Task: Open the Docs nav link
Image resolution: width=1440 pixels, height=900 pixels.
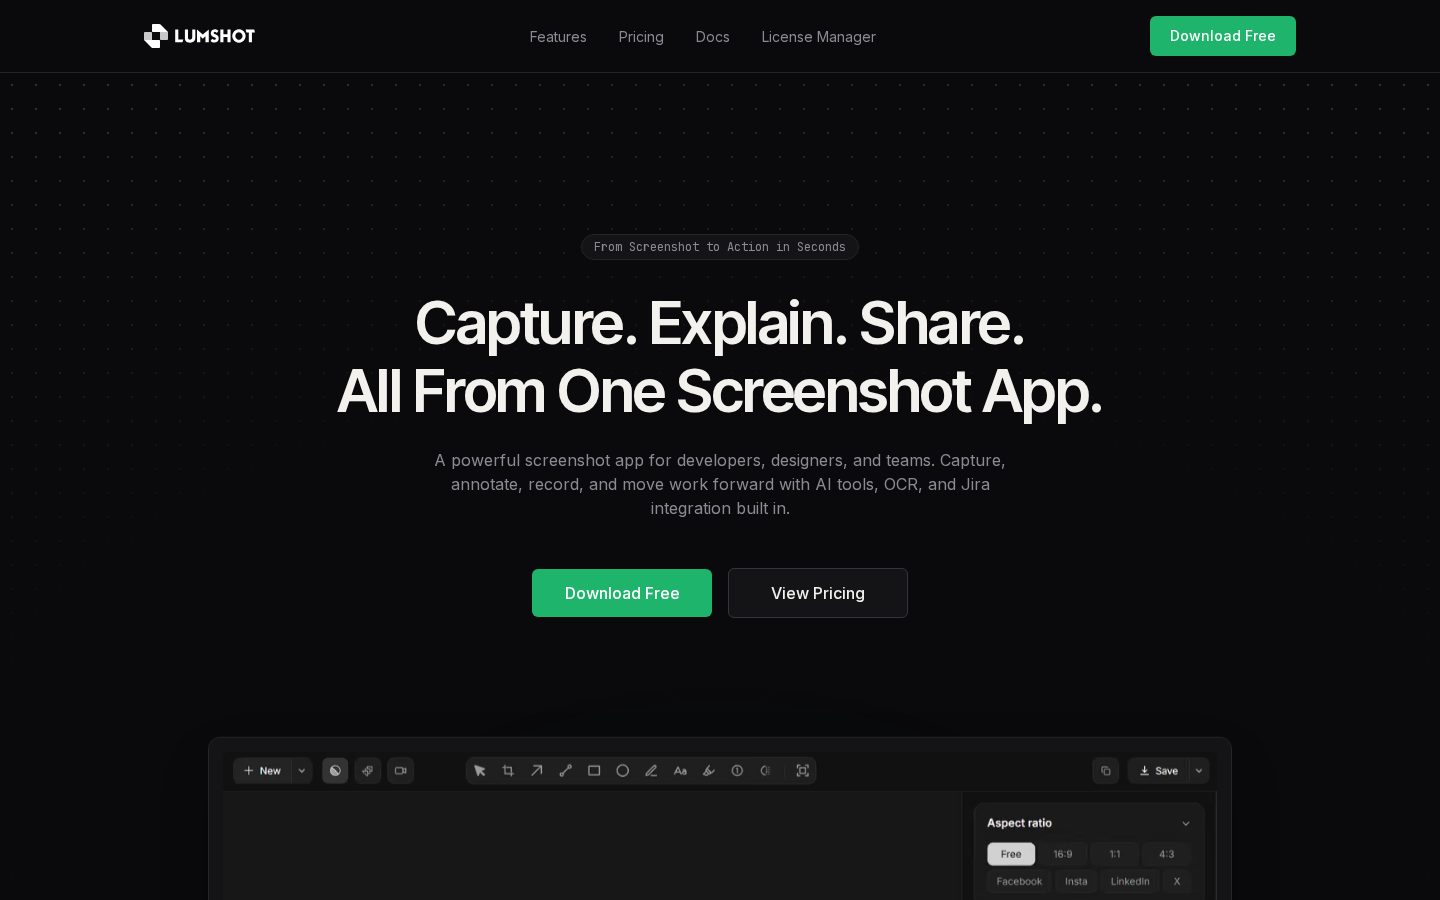Action: (713, 37)
